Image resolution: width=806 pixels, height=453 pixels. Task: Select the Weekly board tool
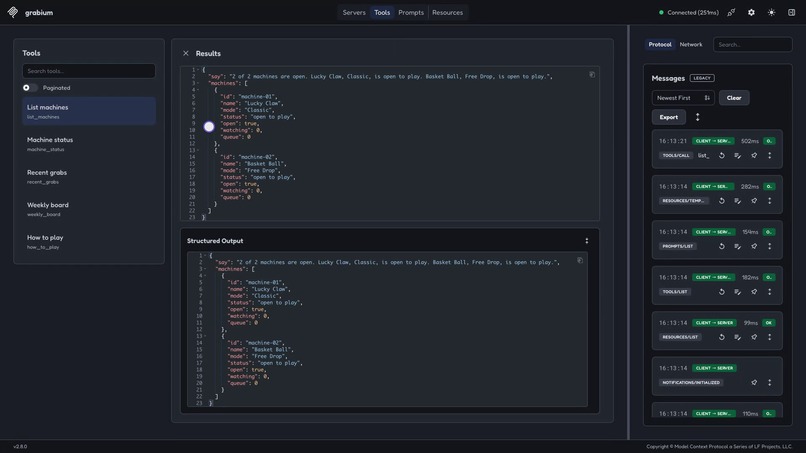point(88,209)
